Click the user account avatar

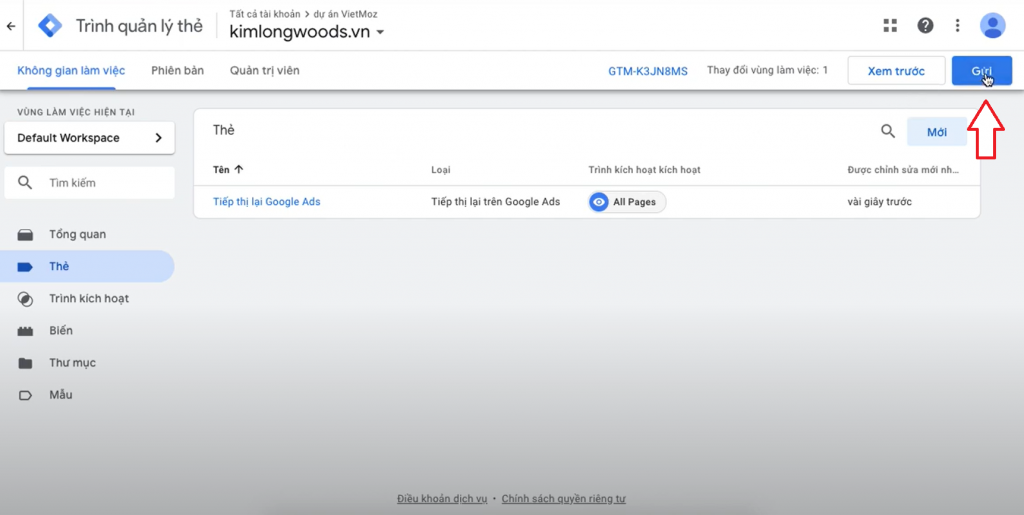click(x=993, y=25)
